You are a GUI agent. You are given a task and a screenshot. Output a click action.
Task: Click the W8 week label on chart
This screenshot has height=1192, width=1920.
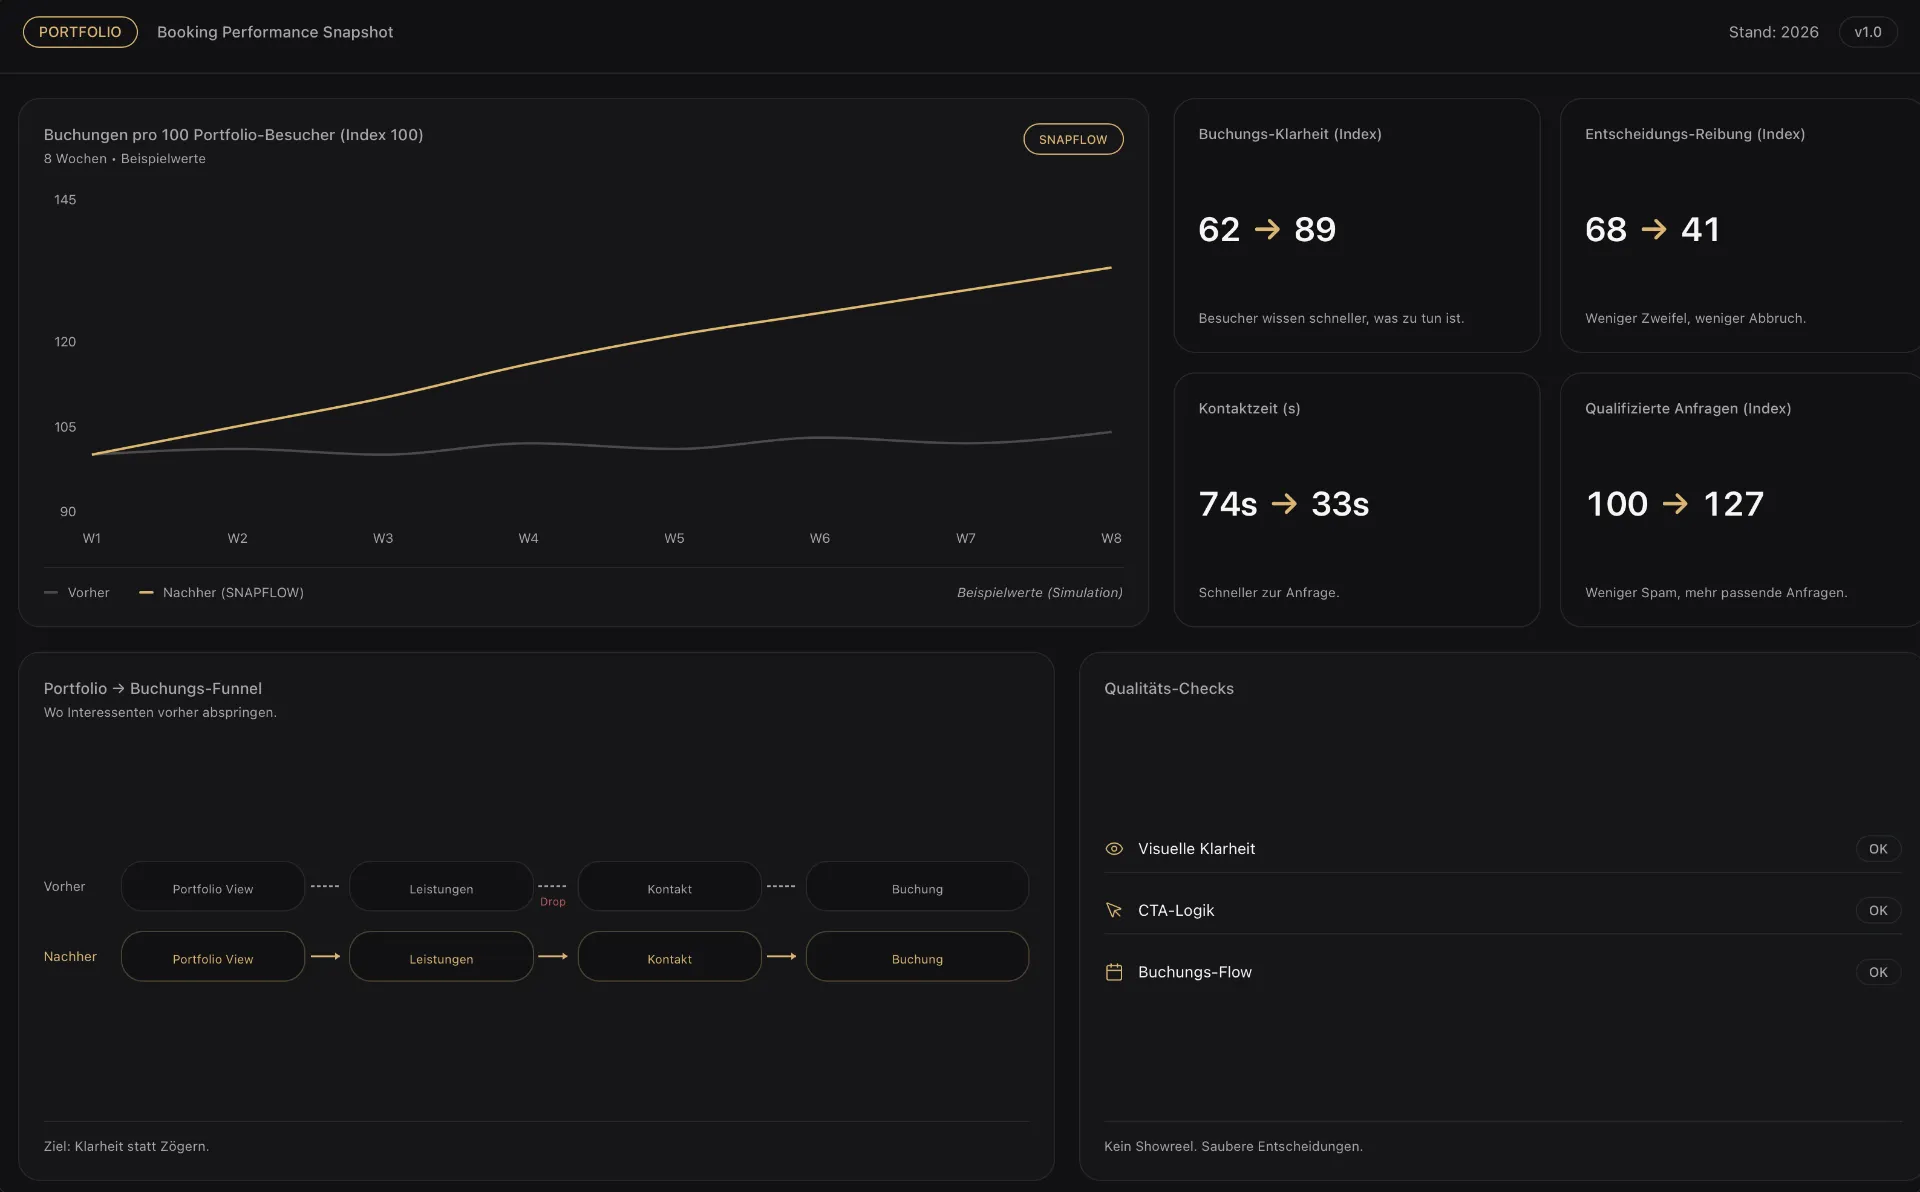(x=1111, y=539)
